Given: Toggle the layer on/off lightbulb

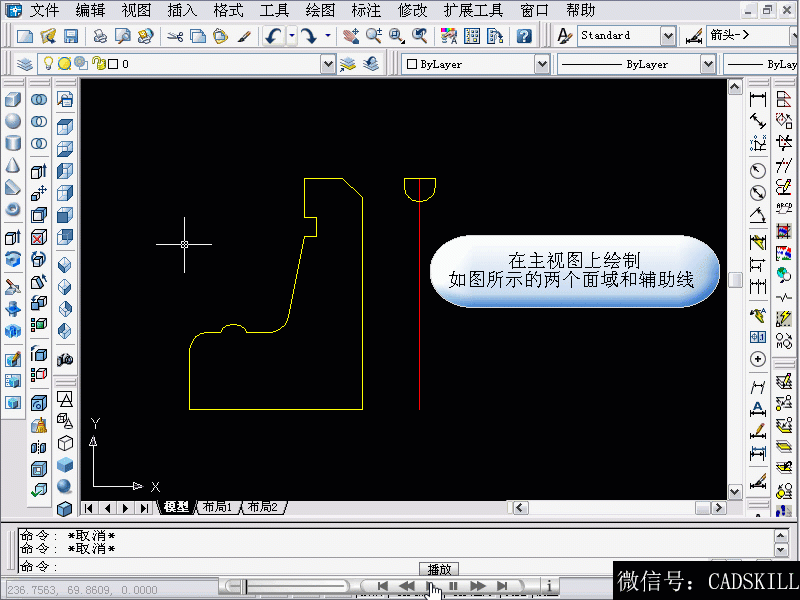Looking at the screenshot, I should [49, 64].
